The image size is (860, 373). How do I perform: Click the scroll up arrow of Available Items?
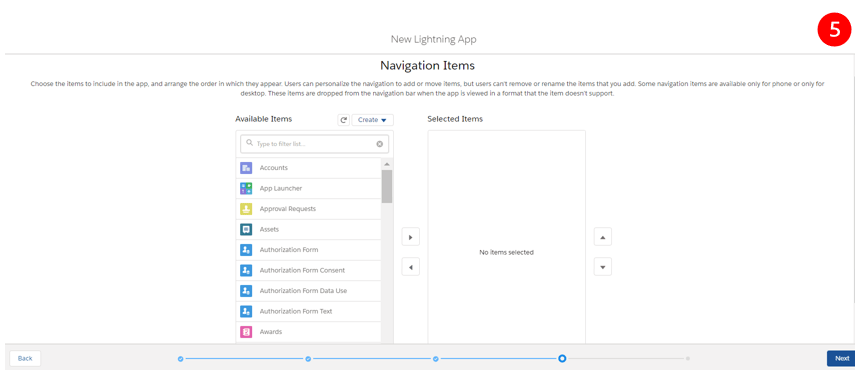[x=387, y=164]
